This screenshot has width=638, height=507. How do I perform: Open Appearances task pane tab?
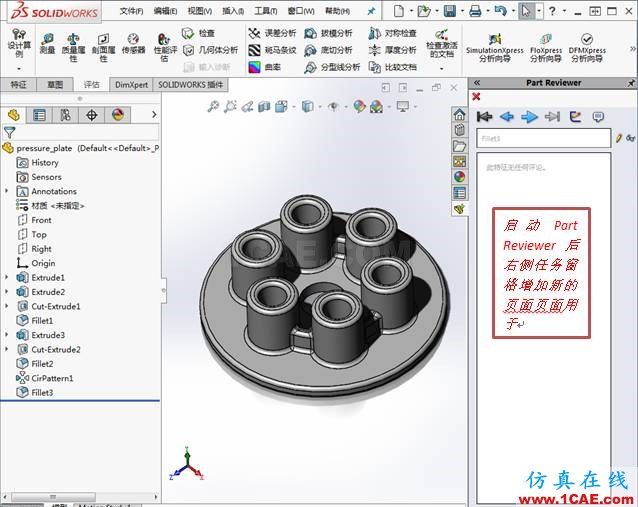click(459, 177)
